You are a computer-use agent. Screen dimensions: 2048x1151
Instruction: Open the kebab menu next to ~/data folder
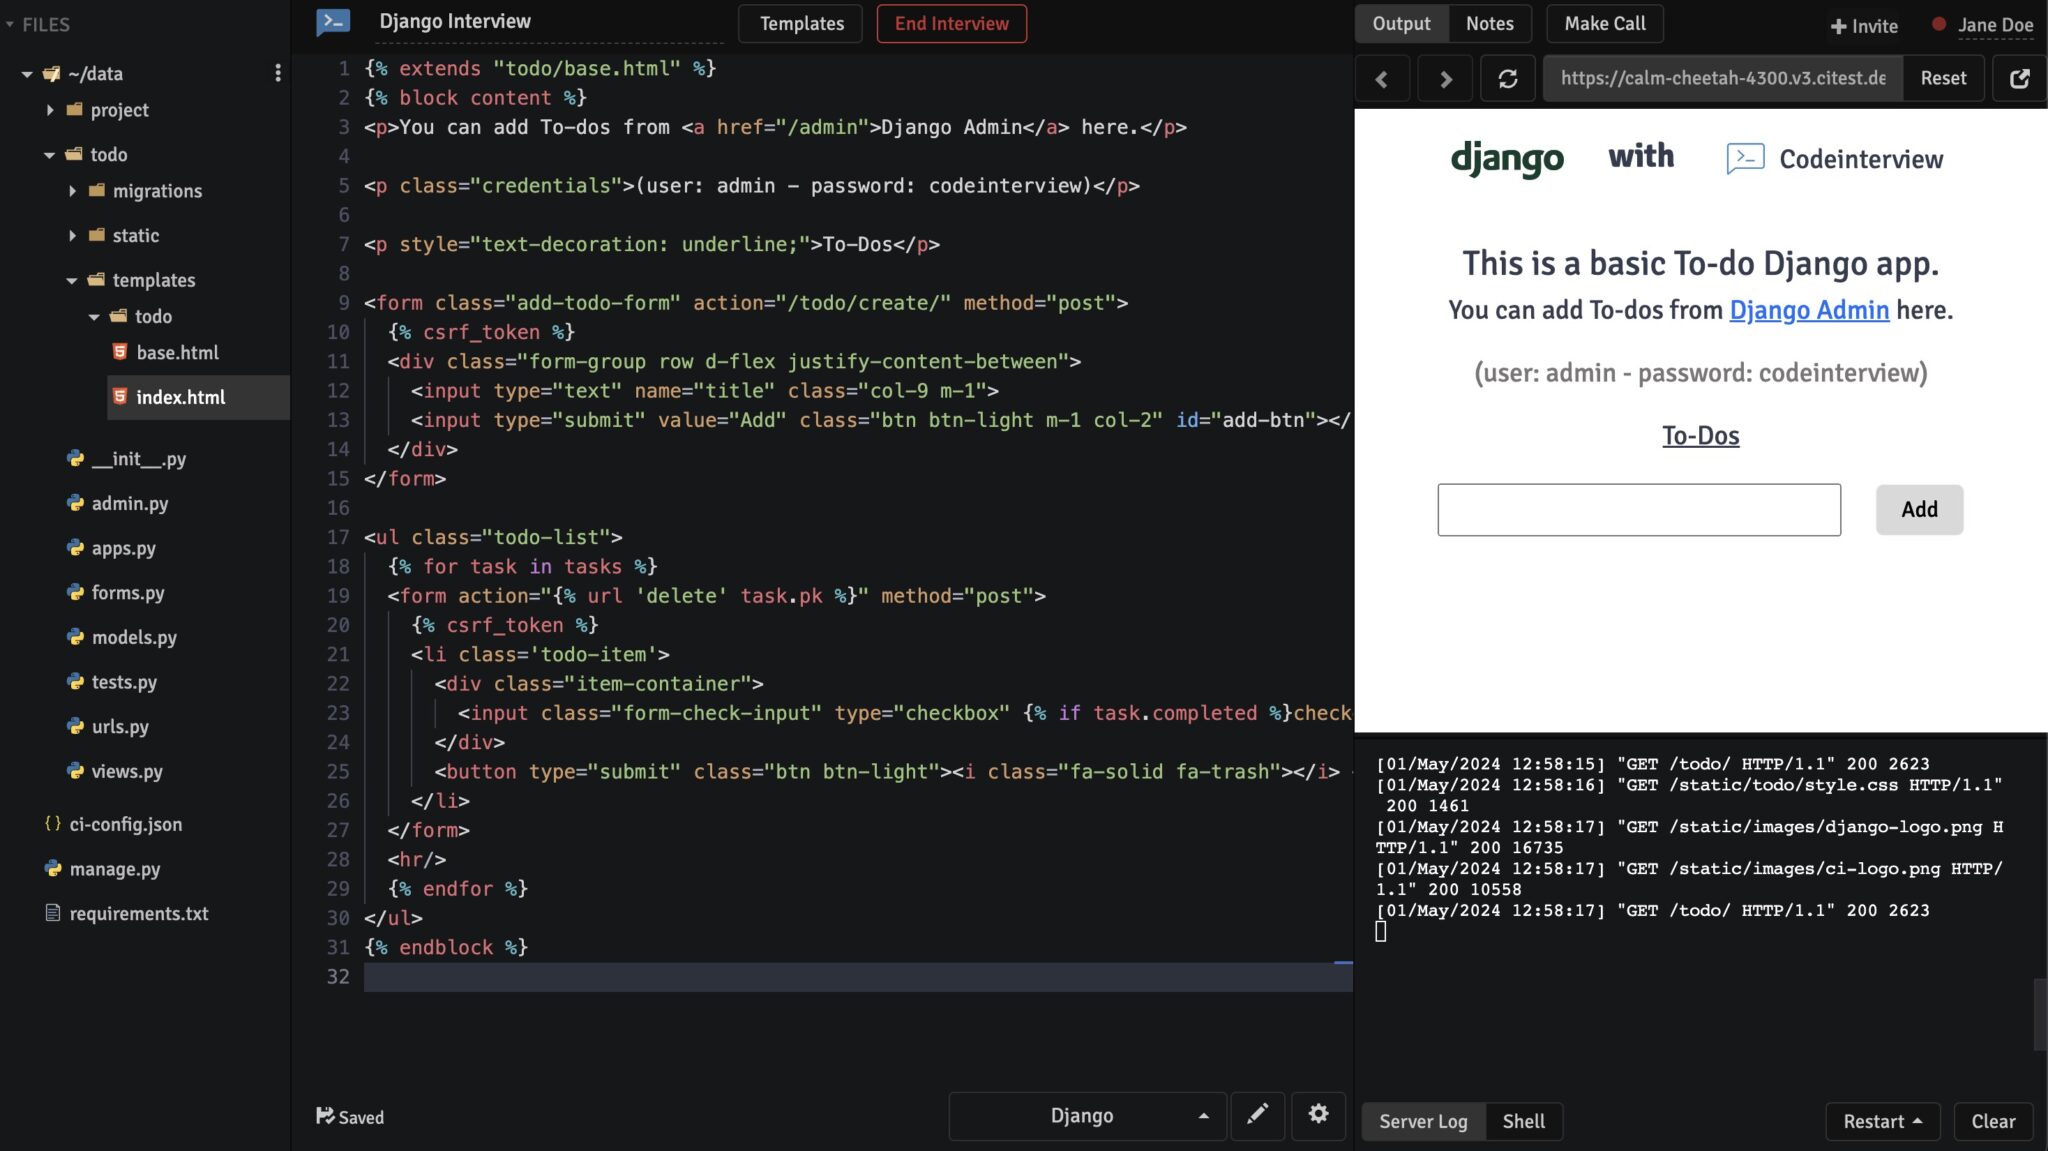279,72
